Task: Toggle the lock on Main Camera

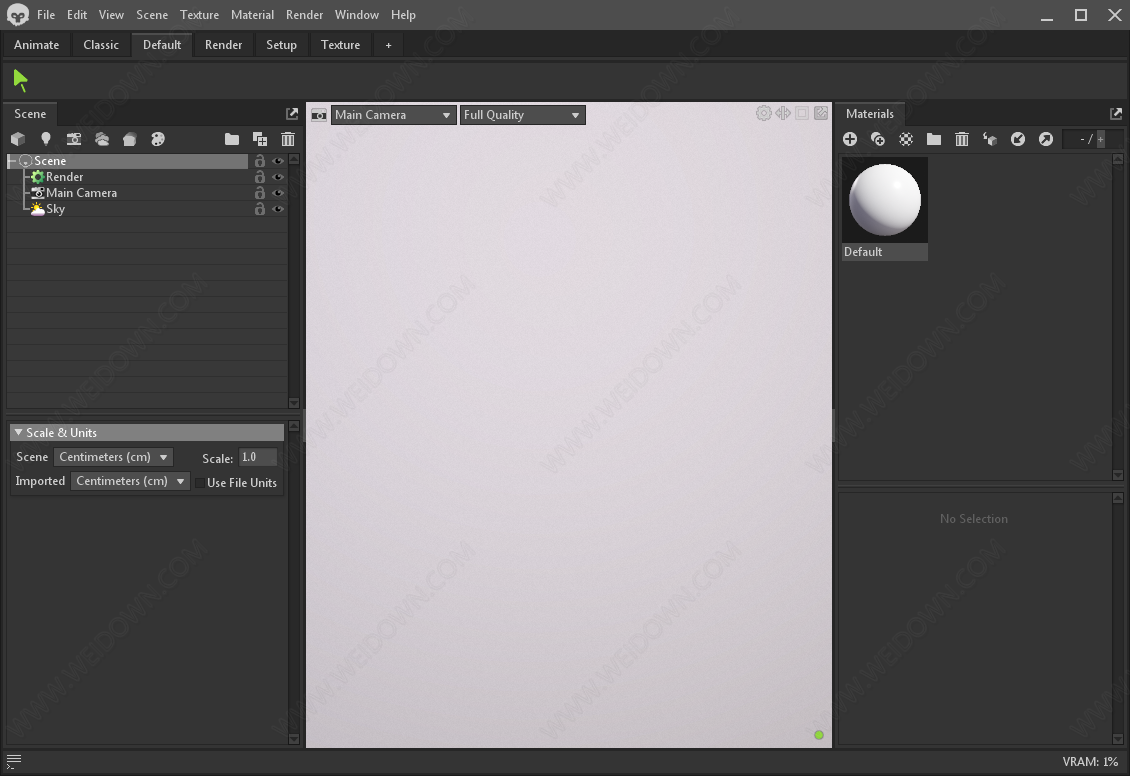Action: pos(260,193)
